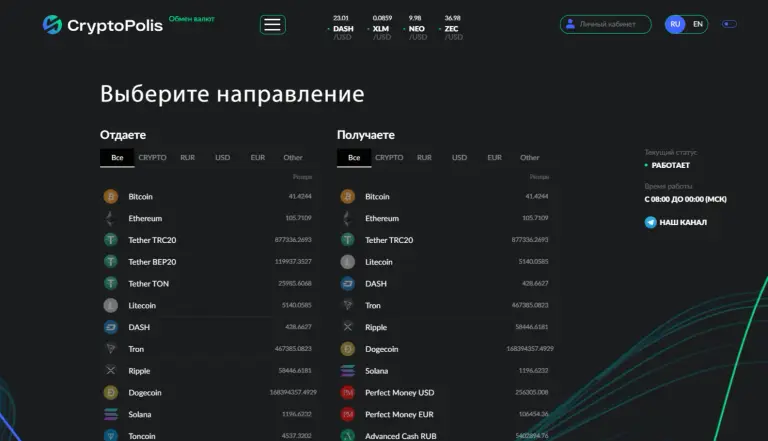Click DASH icon in Получаете list
This screenshot has width=768, height=441.
click(x=348, y=284)
